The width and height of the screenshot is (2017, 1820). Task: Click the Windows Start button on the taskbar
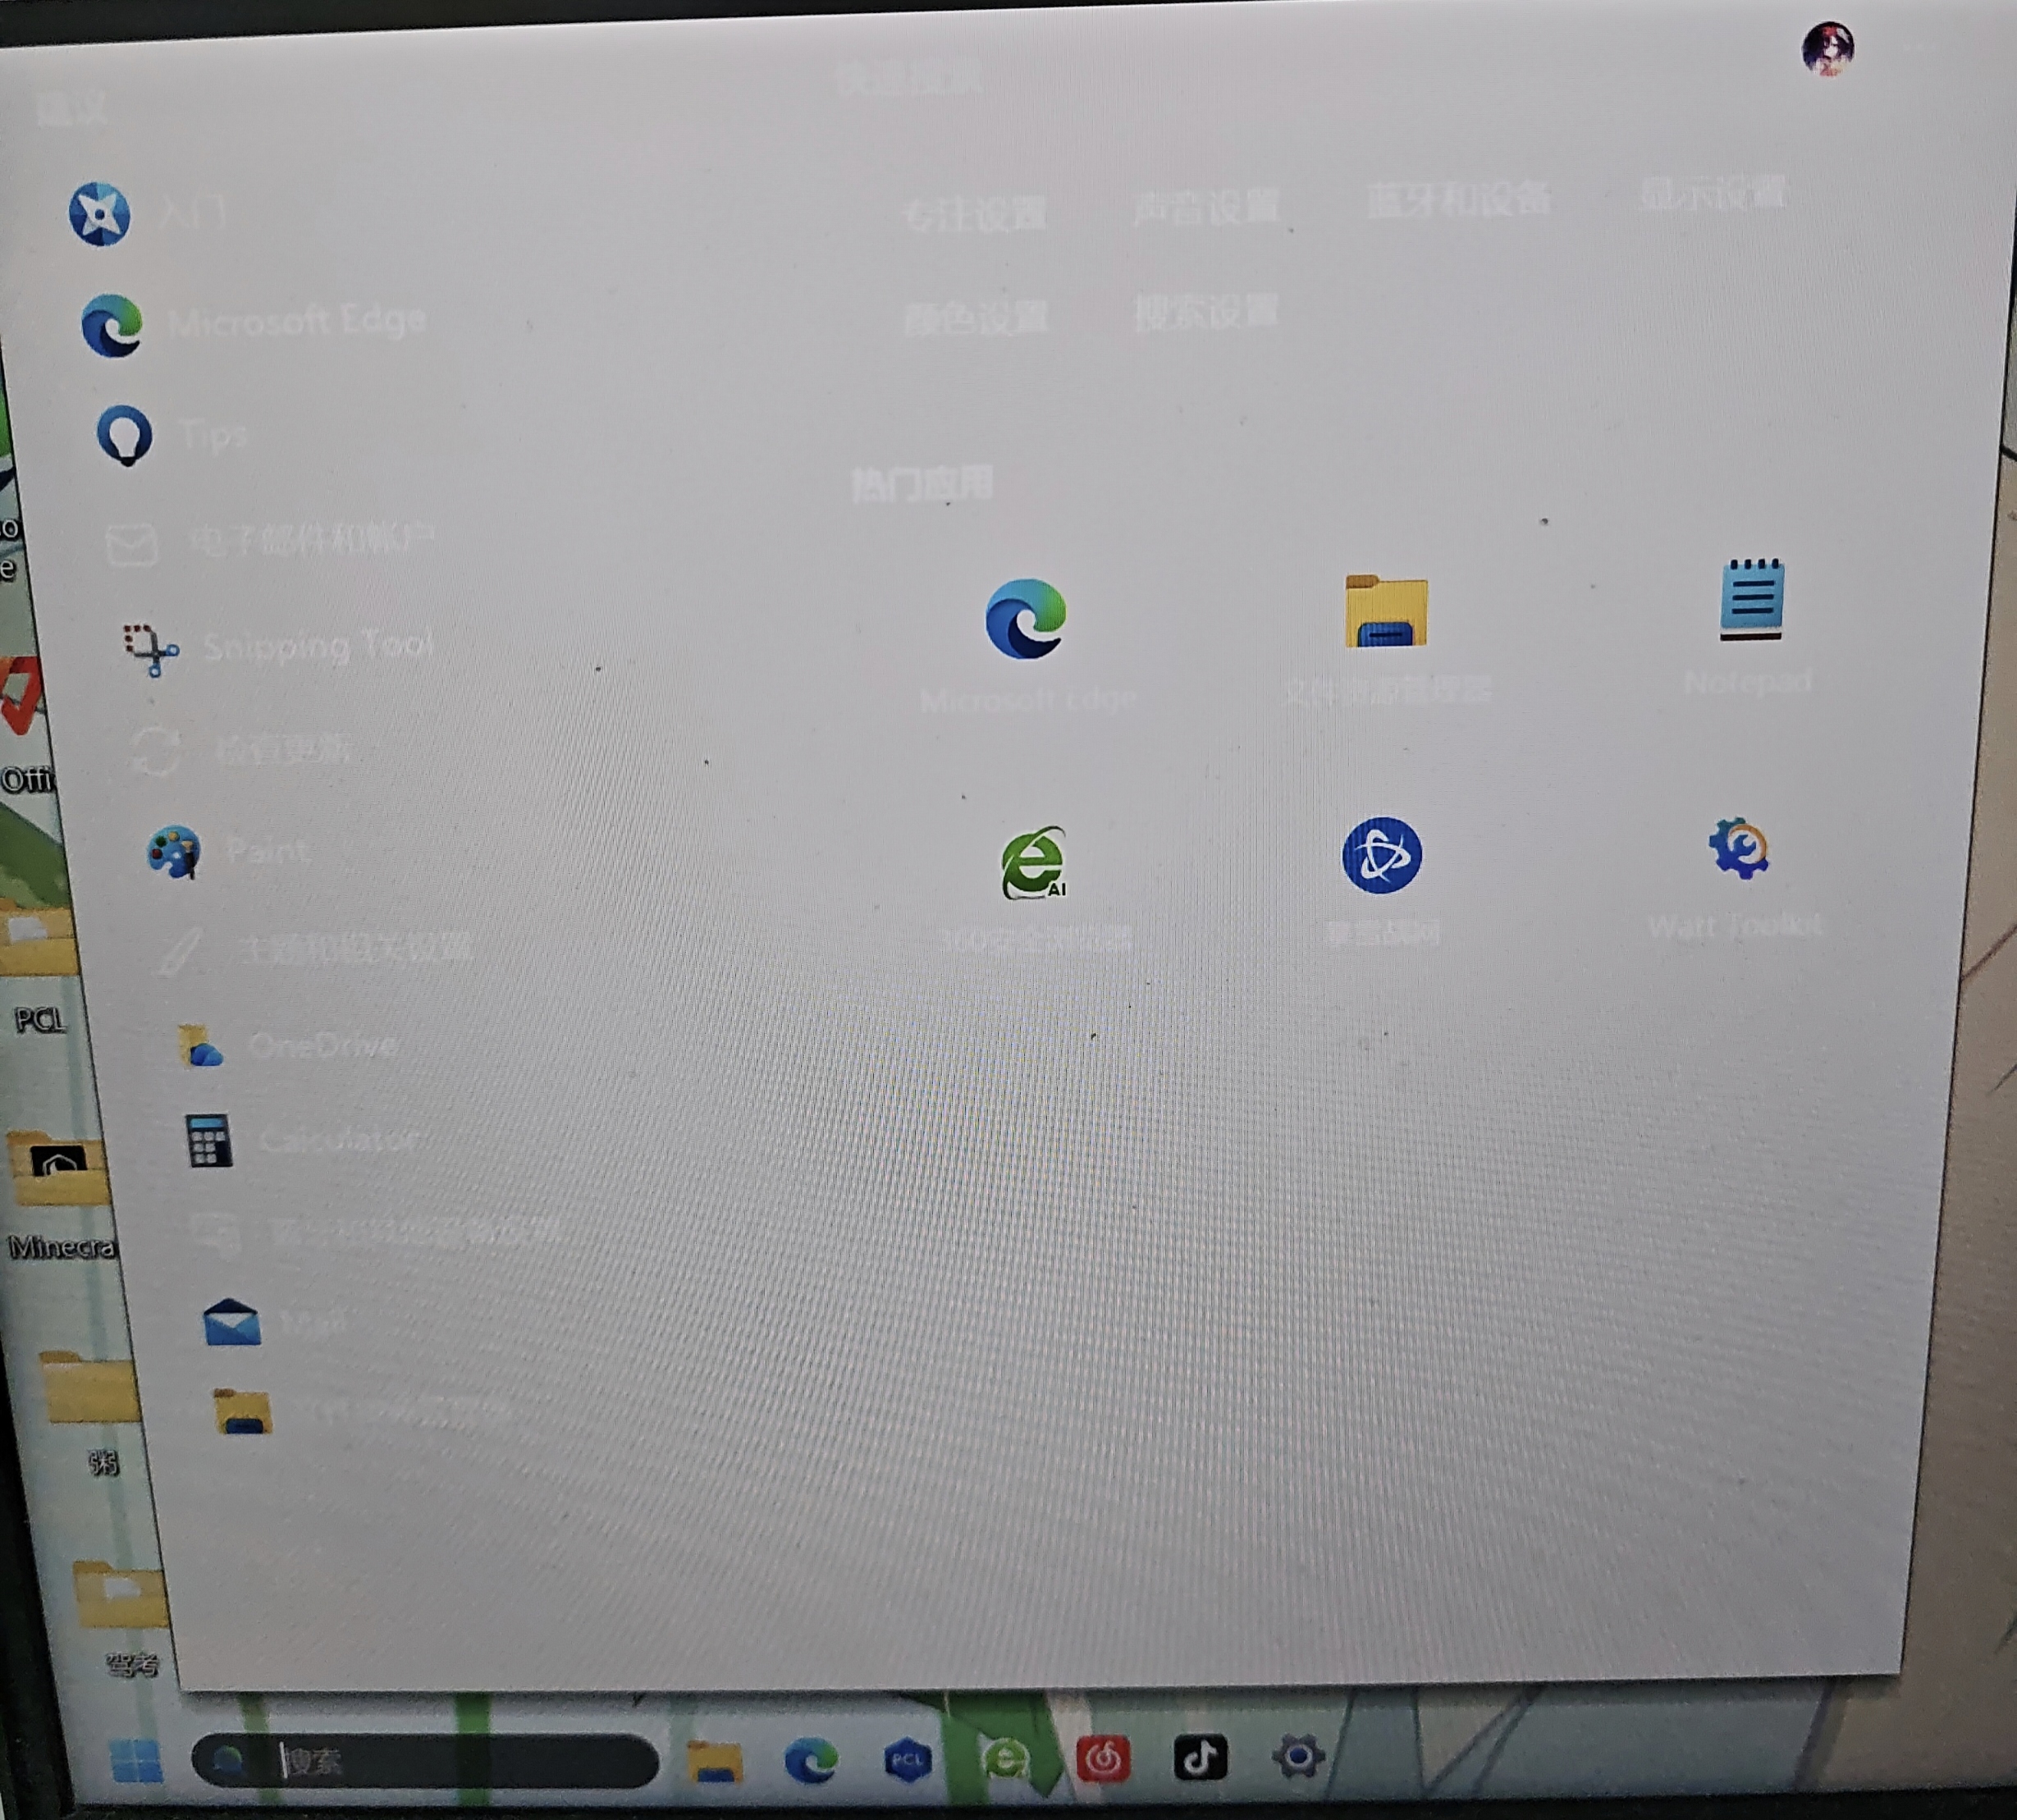click(x=137, y=1761)
